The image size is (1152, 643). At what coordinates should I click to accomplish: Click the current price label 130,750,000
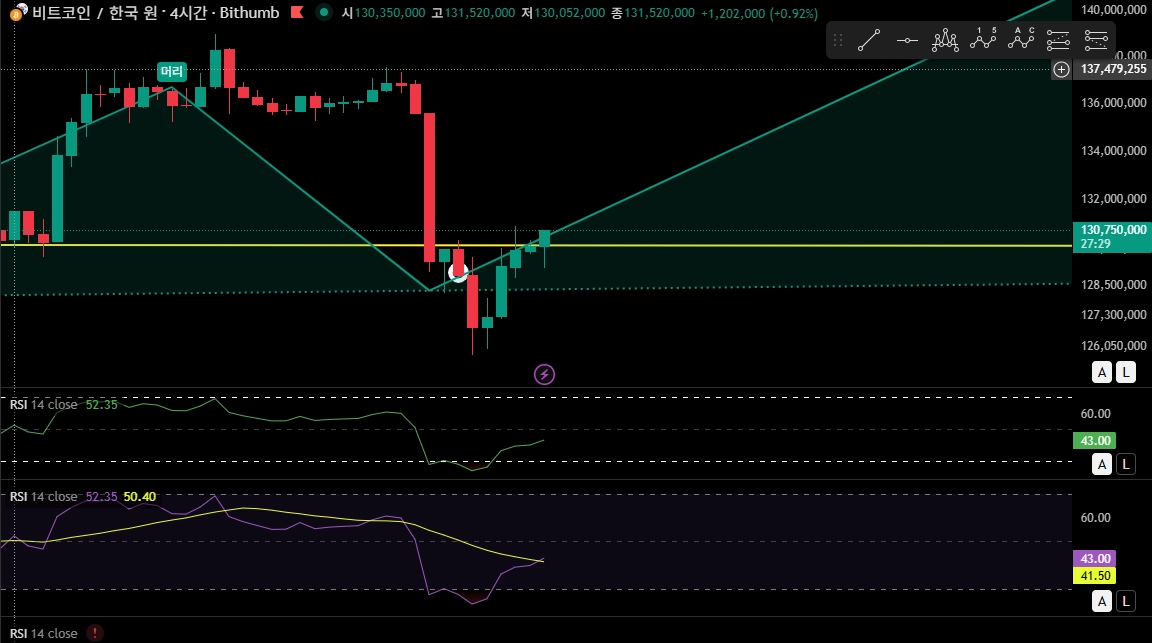(x=1112, y=237)
